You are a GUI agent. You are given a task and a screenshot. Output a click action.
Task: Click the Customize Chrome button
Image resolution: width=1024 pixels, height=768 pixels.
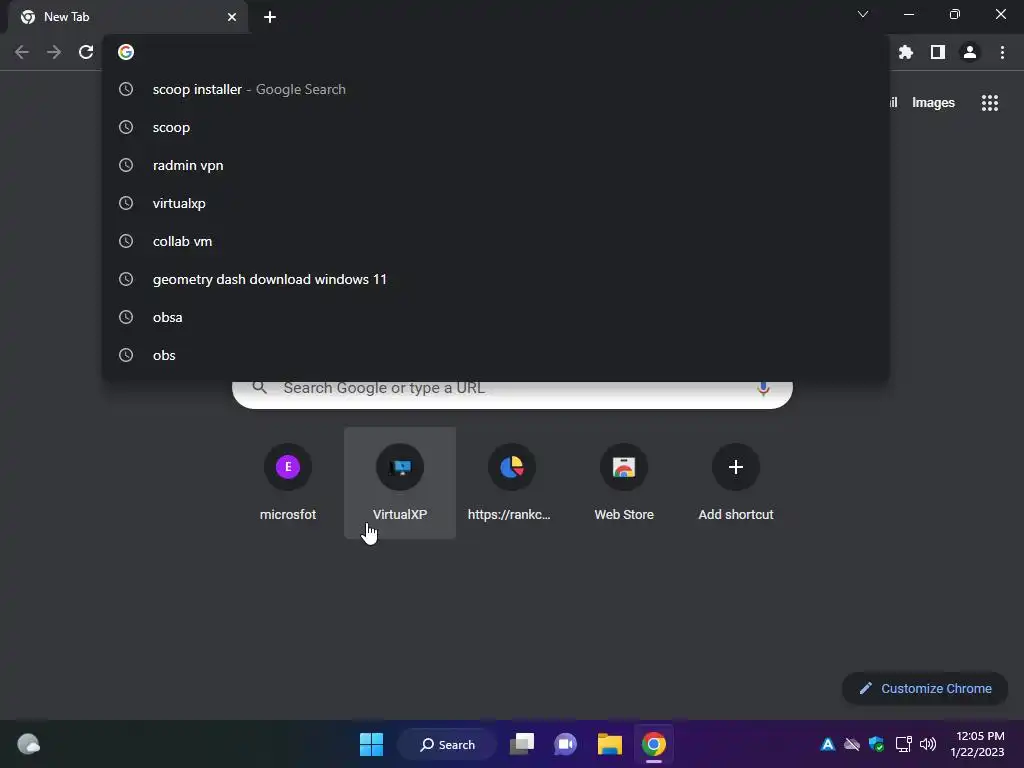point(925,688)
